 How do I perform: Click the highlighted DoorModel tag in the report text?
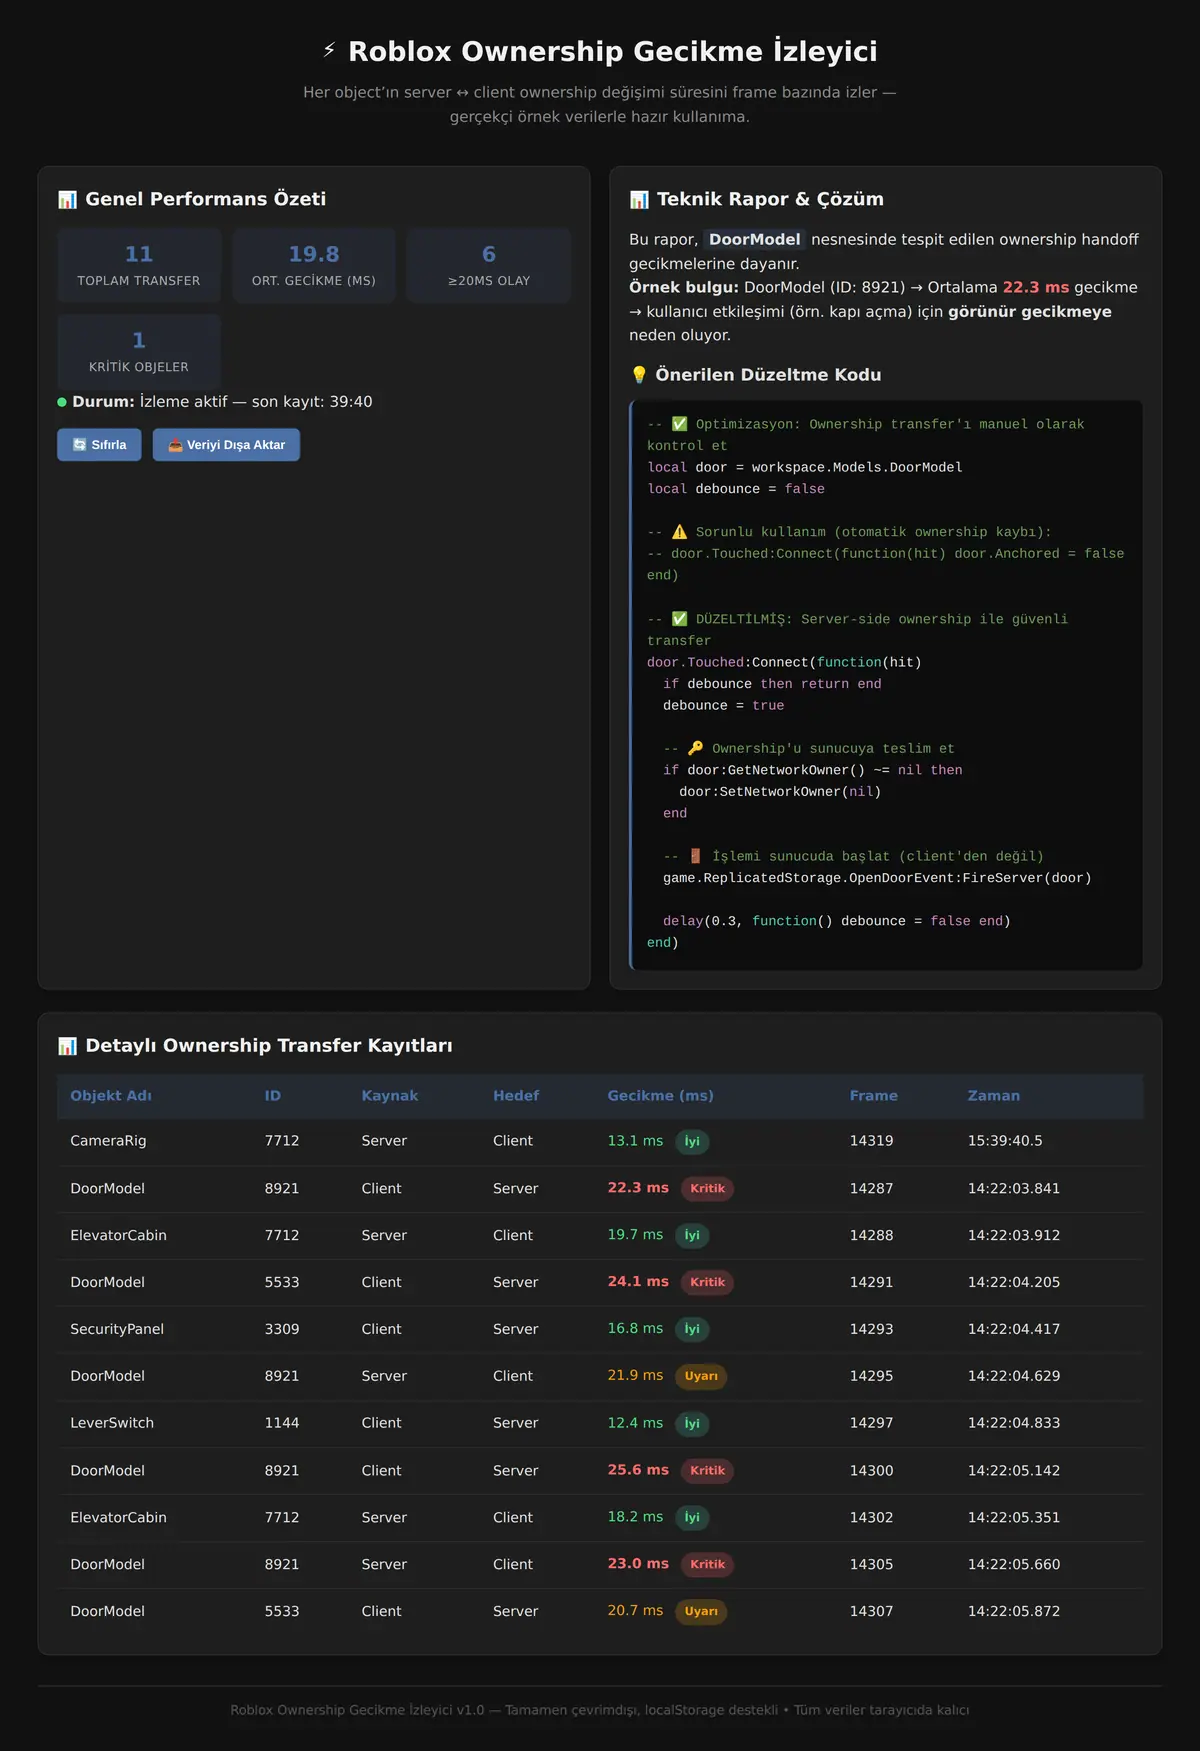[755, 240]
